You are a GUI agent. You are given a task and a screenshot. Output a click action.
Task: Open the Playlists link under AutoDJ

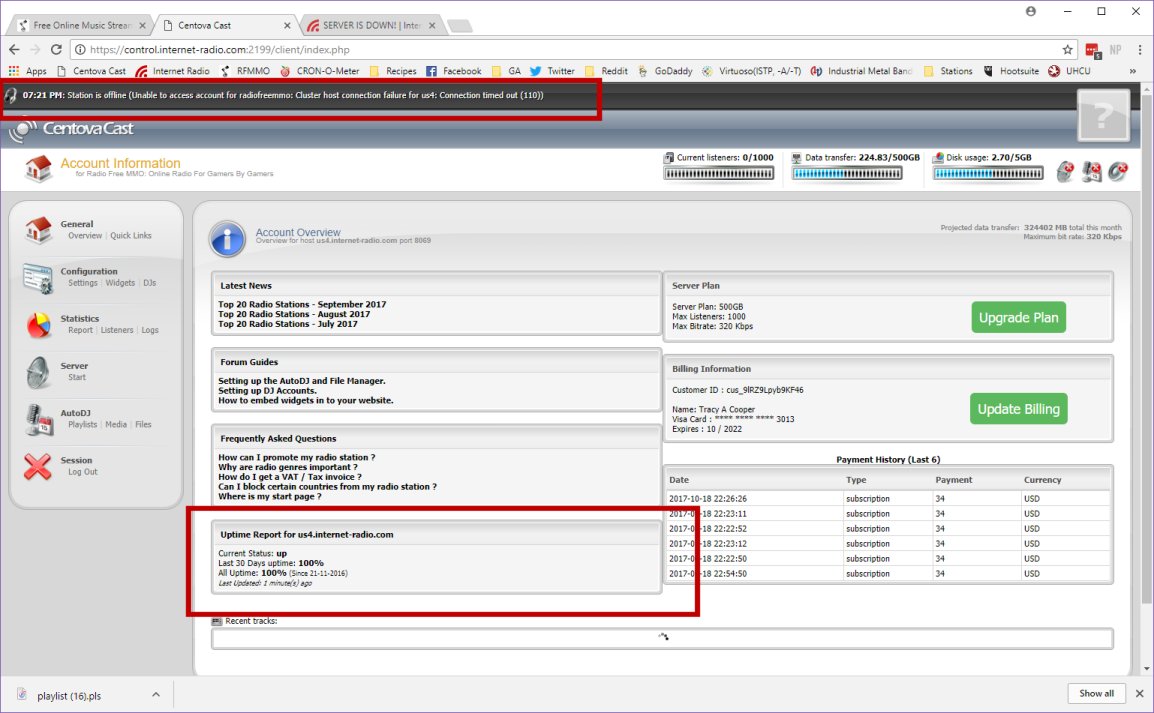click(83, 425)
